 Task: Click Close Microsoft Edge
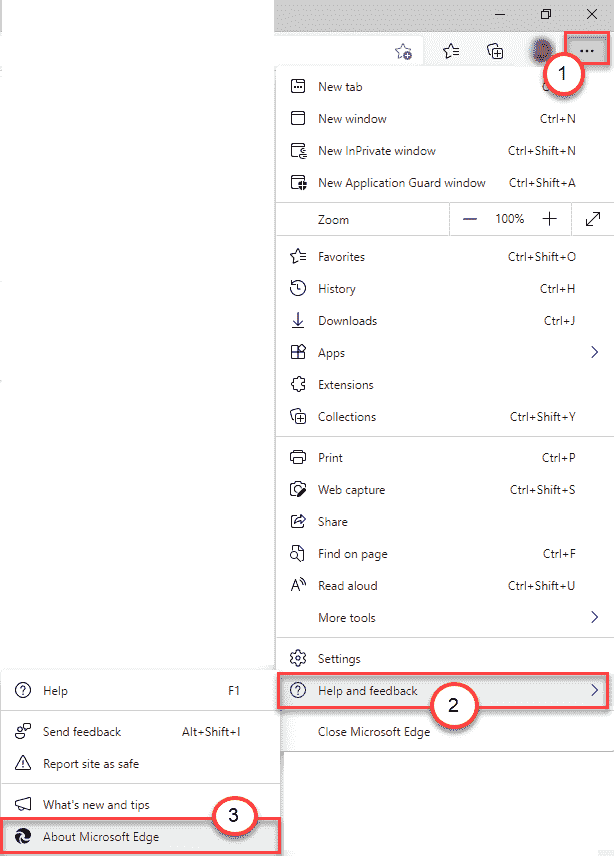point(373,732)
